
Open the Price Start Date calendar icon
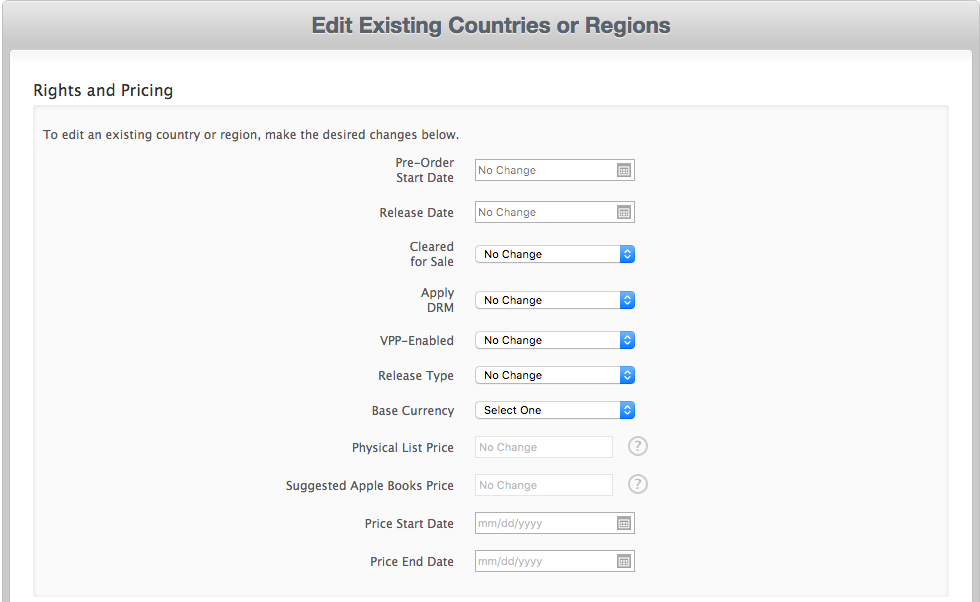pos(625,523)
